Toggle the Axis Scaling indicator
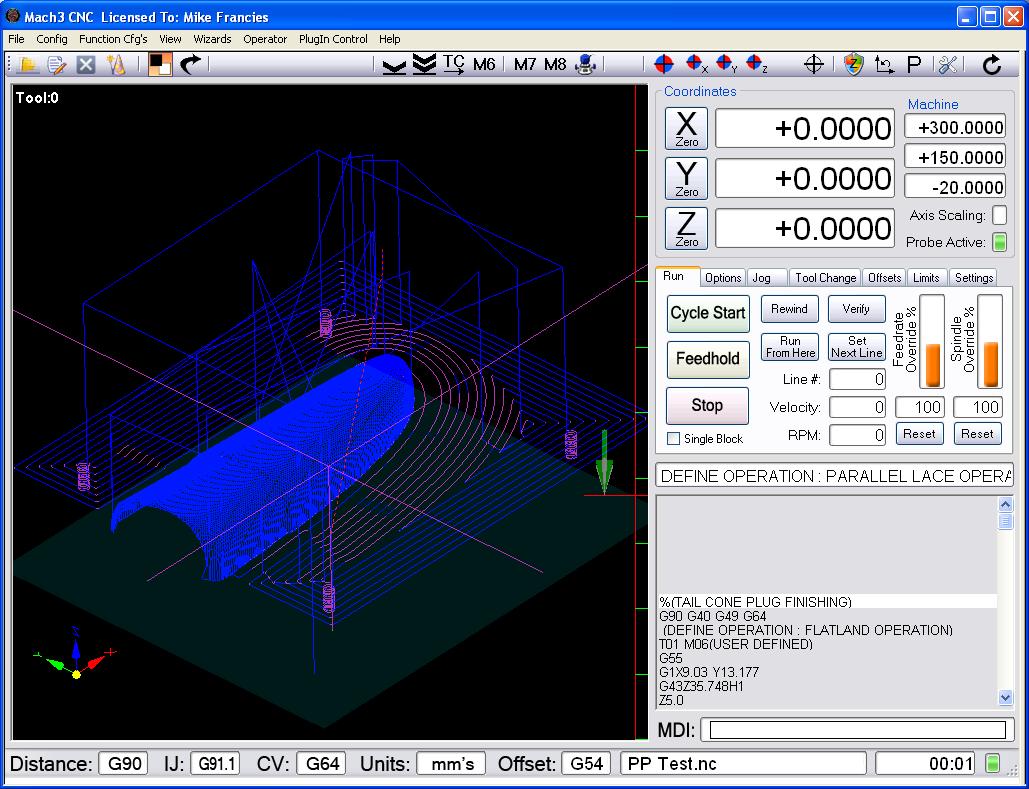This screenshot has width=1029, height=789. 998,216
